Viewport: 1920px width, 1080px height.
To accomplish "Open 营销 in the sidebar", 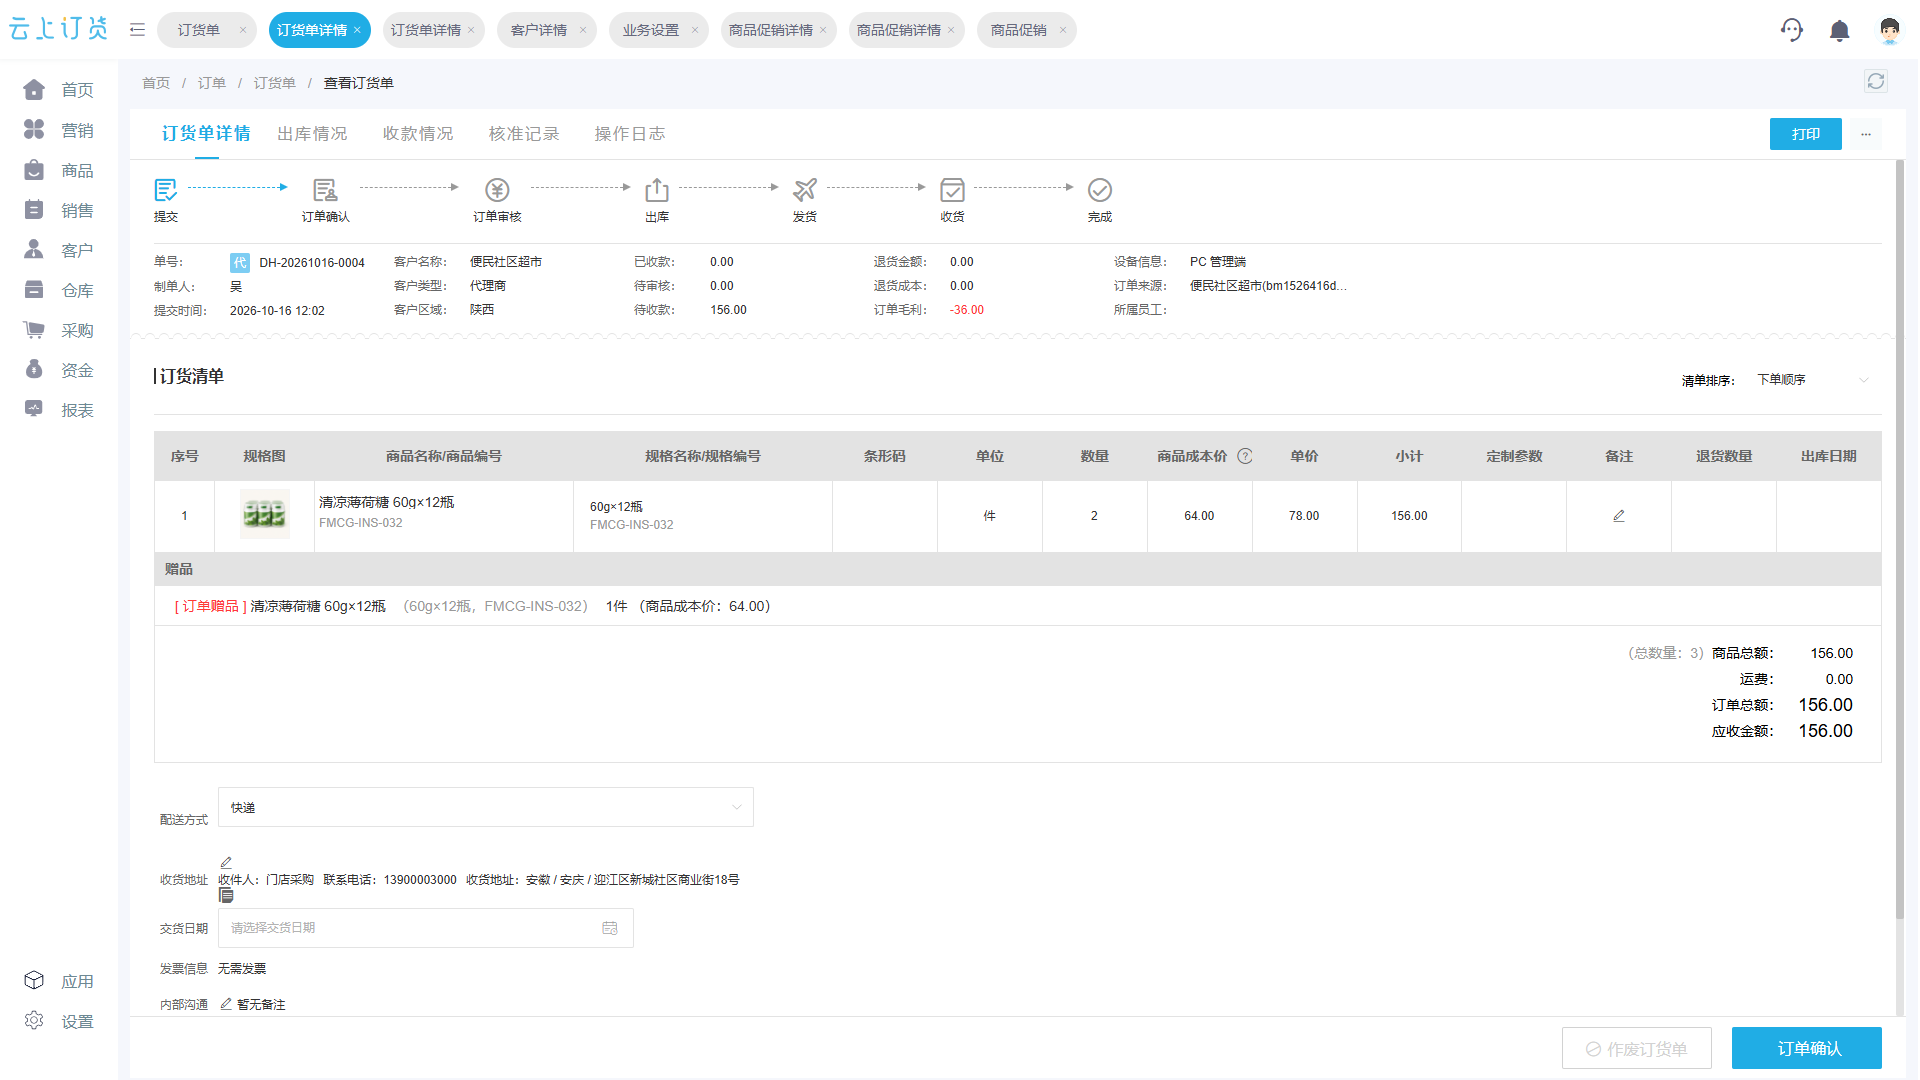I will (59, 130).
